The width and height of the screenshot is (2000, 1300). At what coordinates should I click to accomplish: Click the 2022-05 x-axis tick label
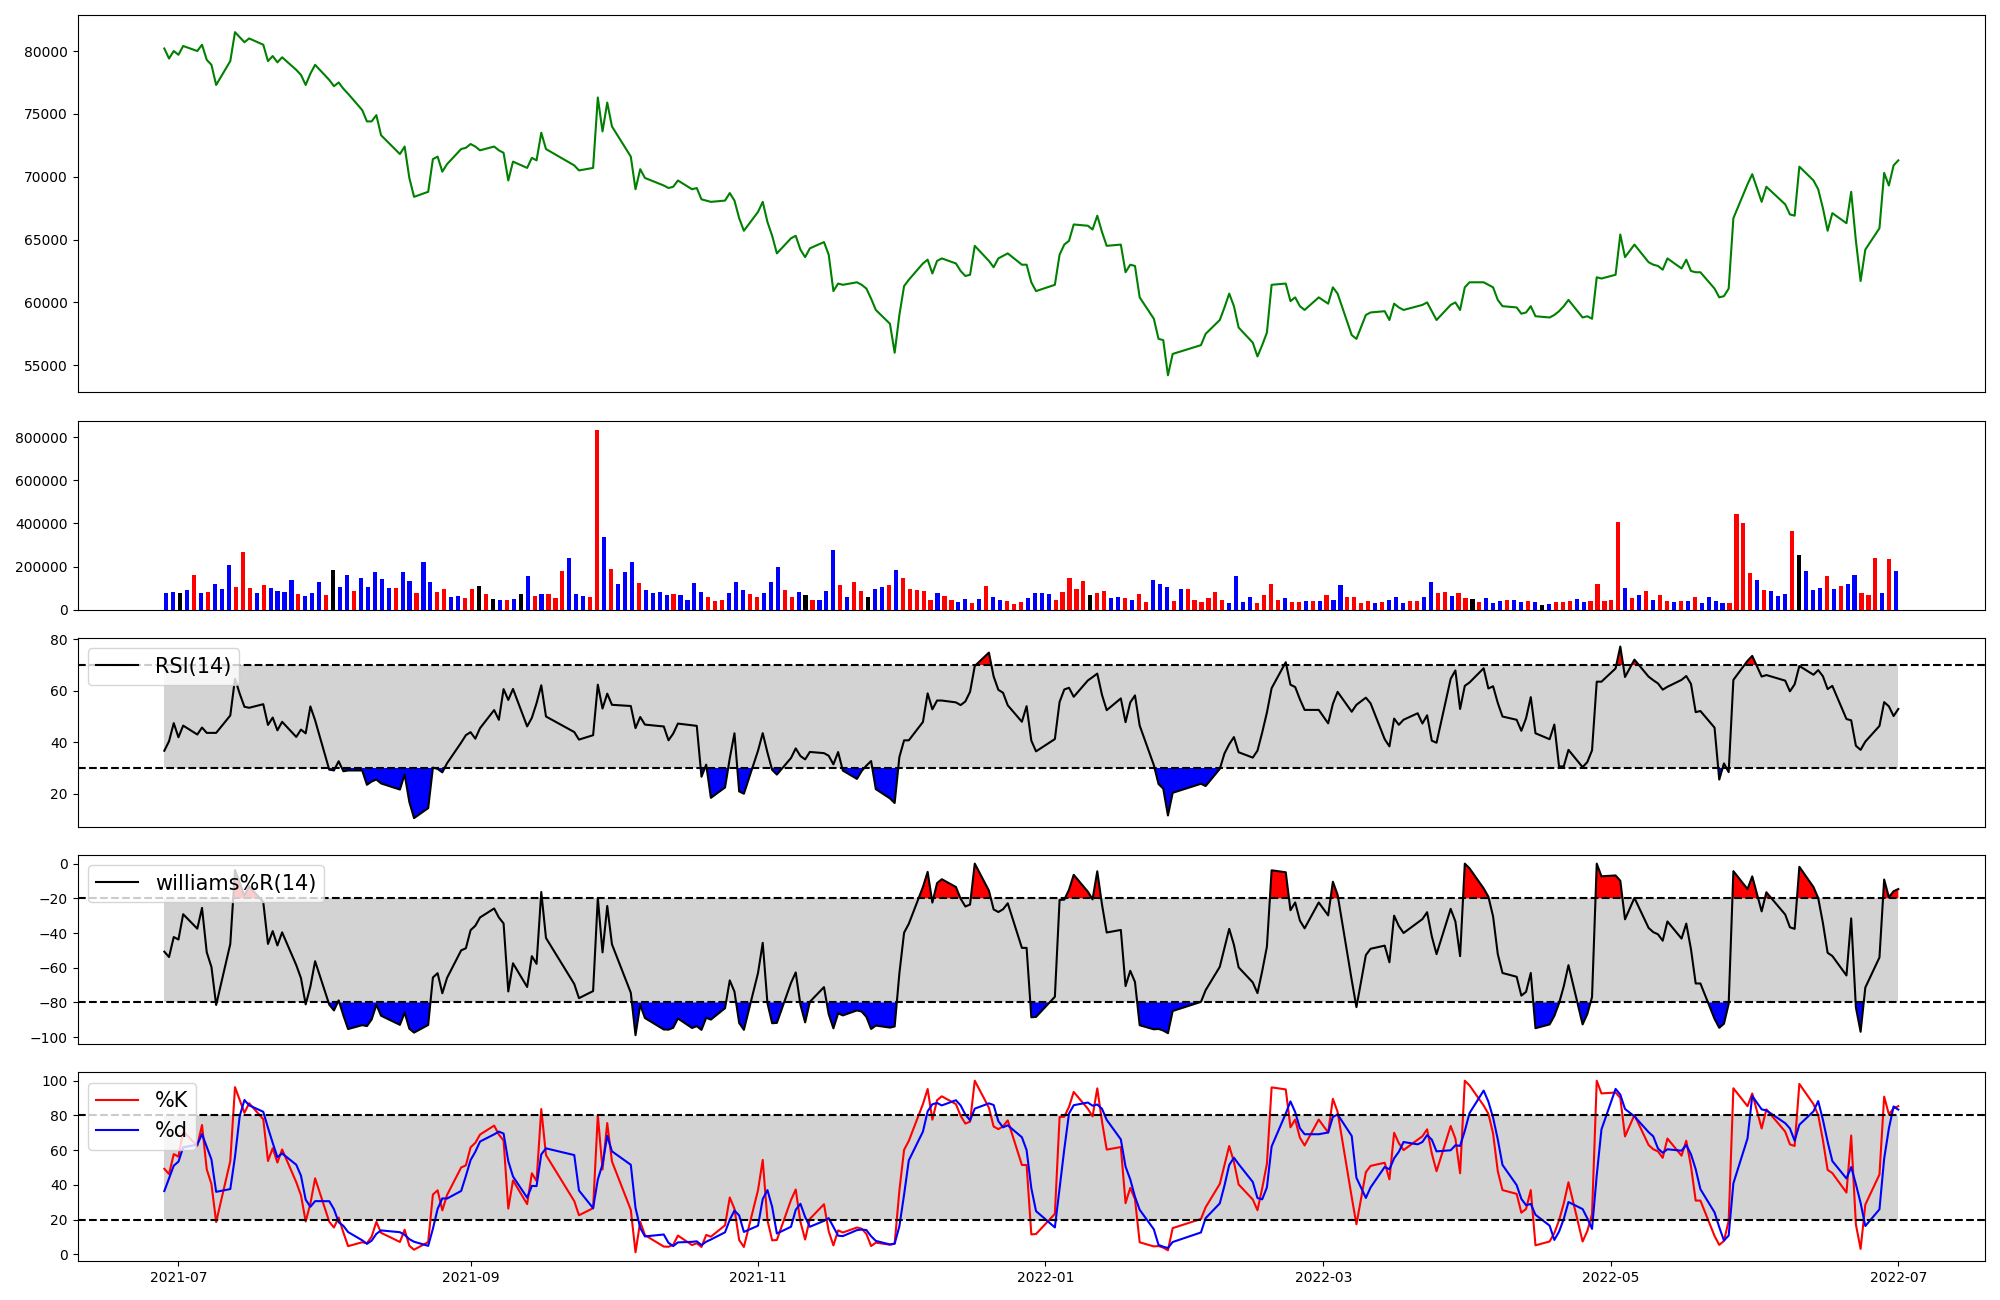pyautogui.click(x=1611, y=1277)
